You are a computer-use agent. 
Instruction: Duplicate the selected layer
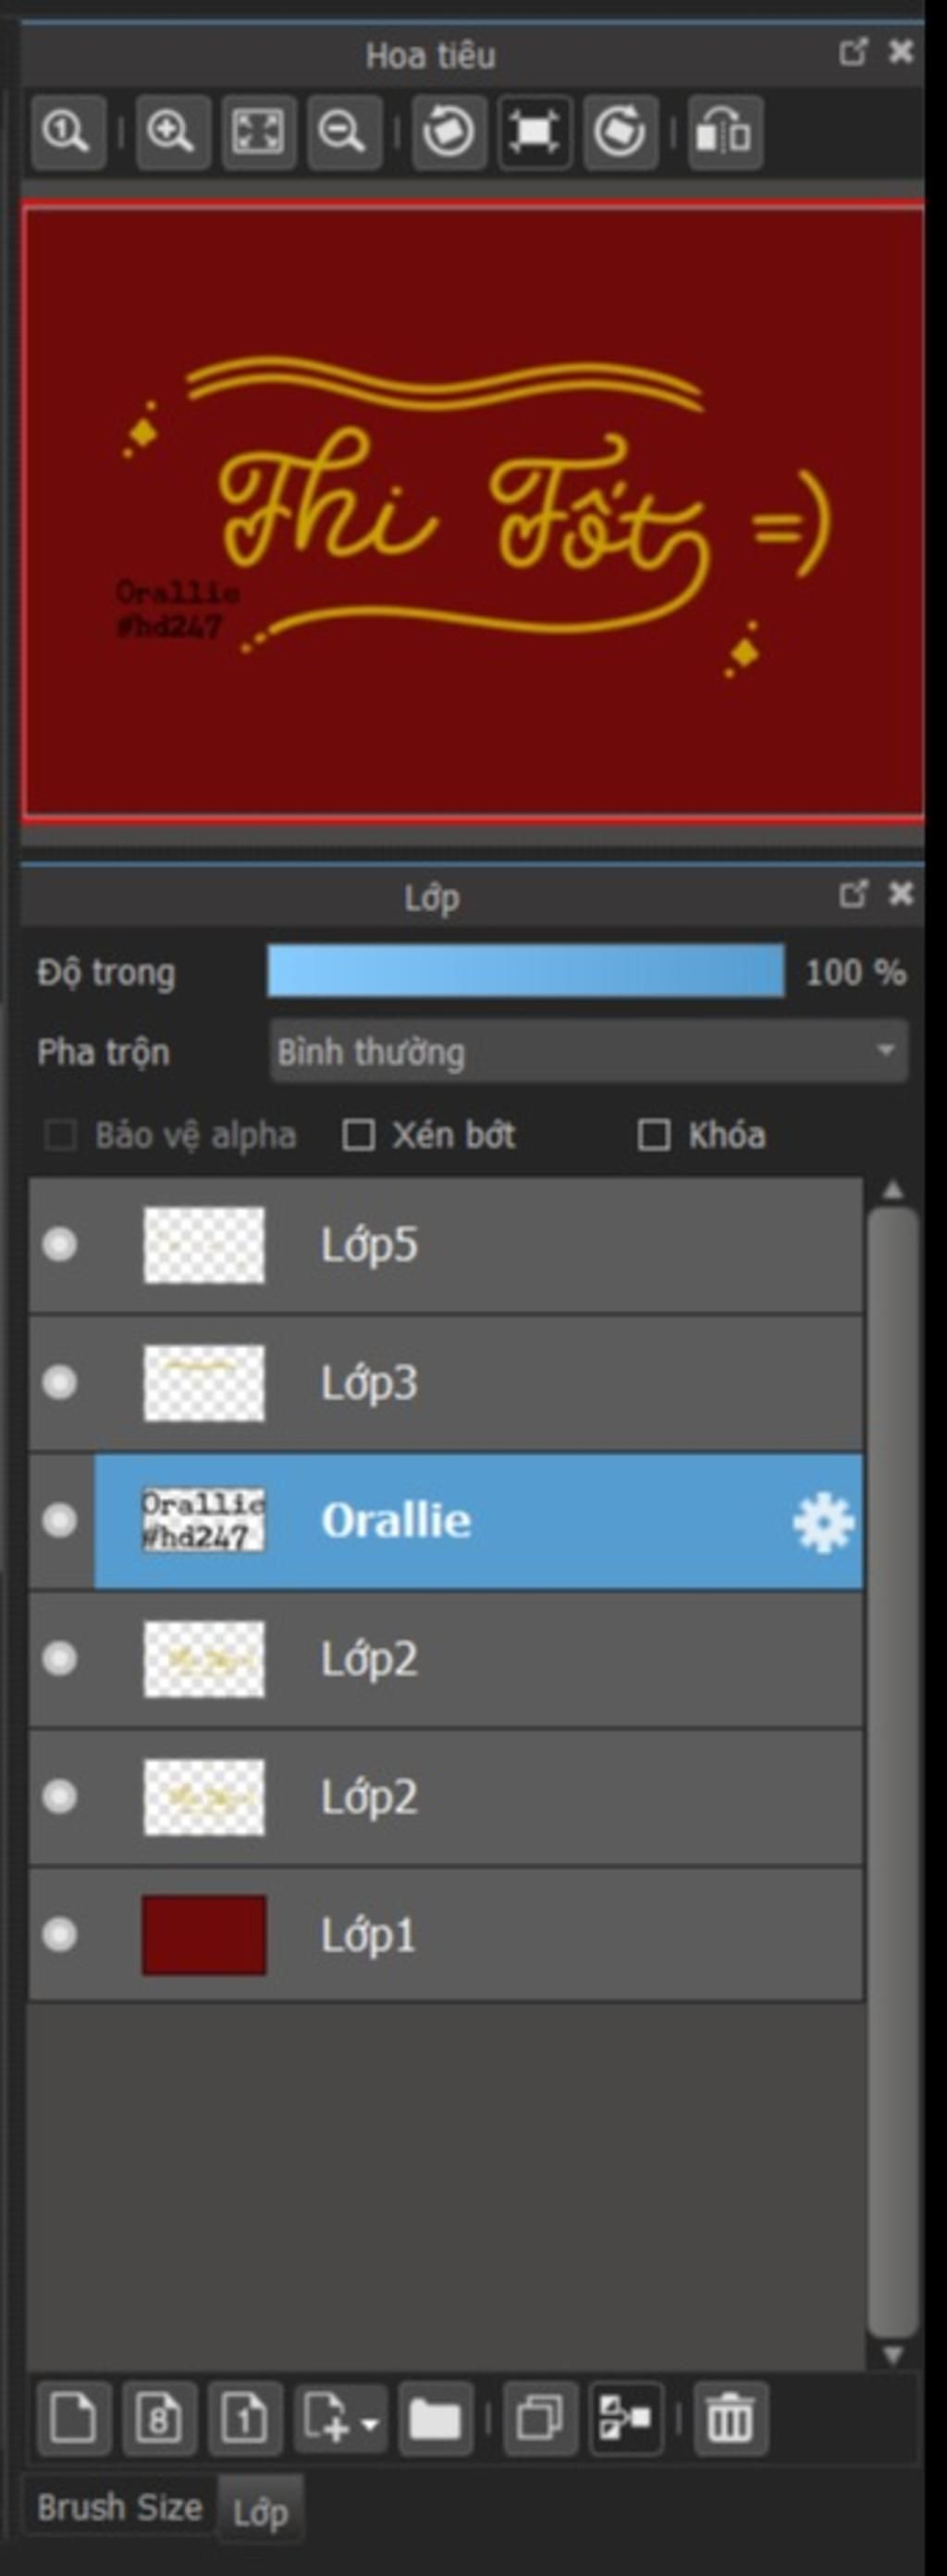pos(540,2419)
